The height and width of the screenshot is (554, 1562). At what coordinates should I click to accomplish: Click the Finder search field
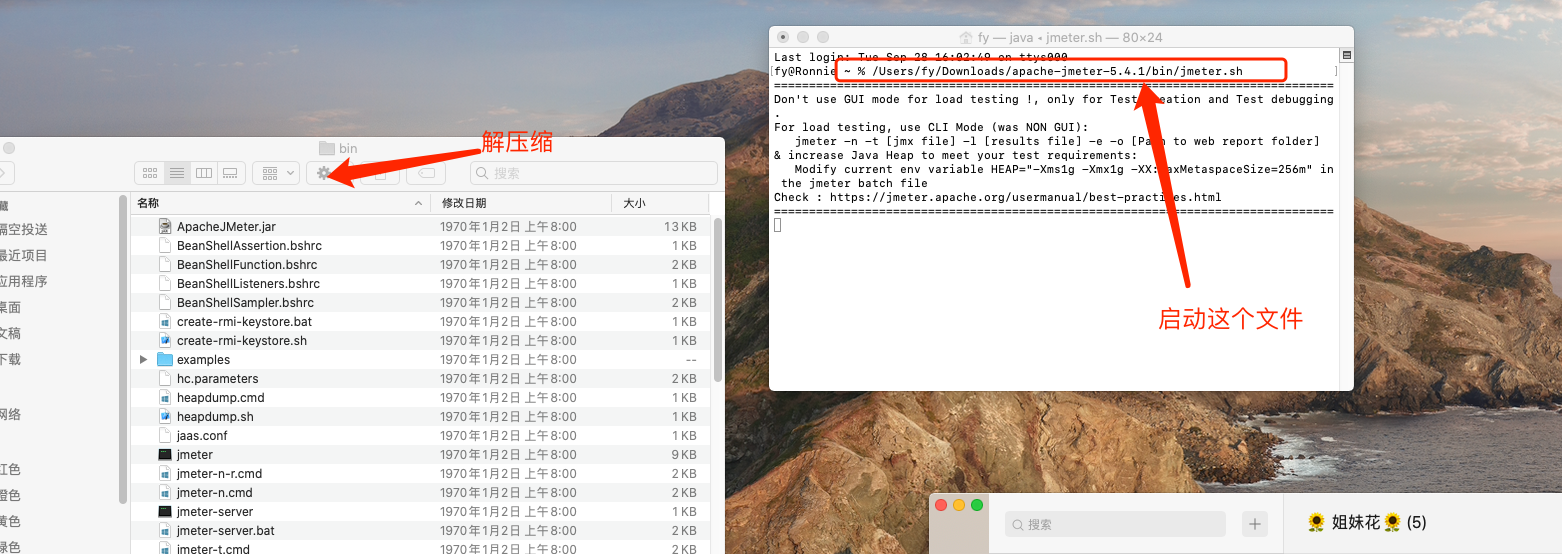pos(594,173)
